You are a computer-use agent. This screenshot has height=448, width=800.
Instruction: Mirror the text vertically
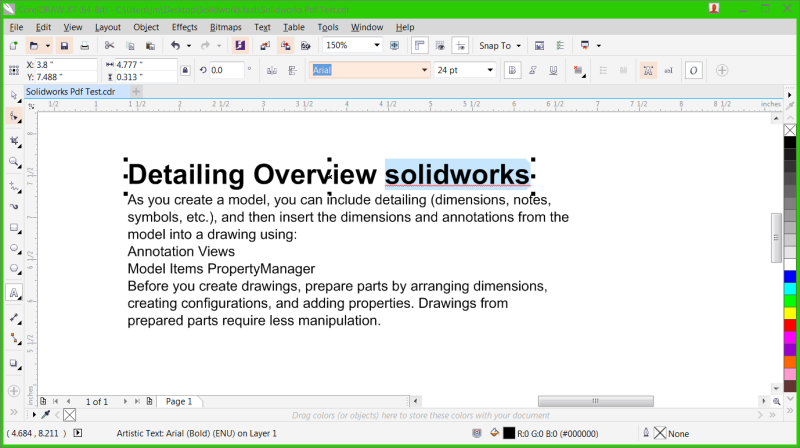pyautogui.click(x=292, y=70)
